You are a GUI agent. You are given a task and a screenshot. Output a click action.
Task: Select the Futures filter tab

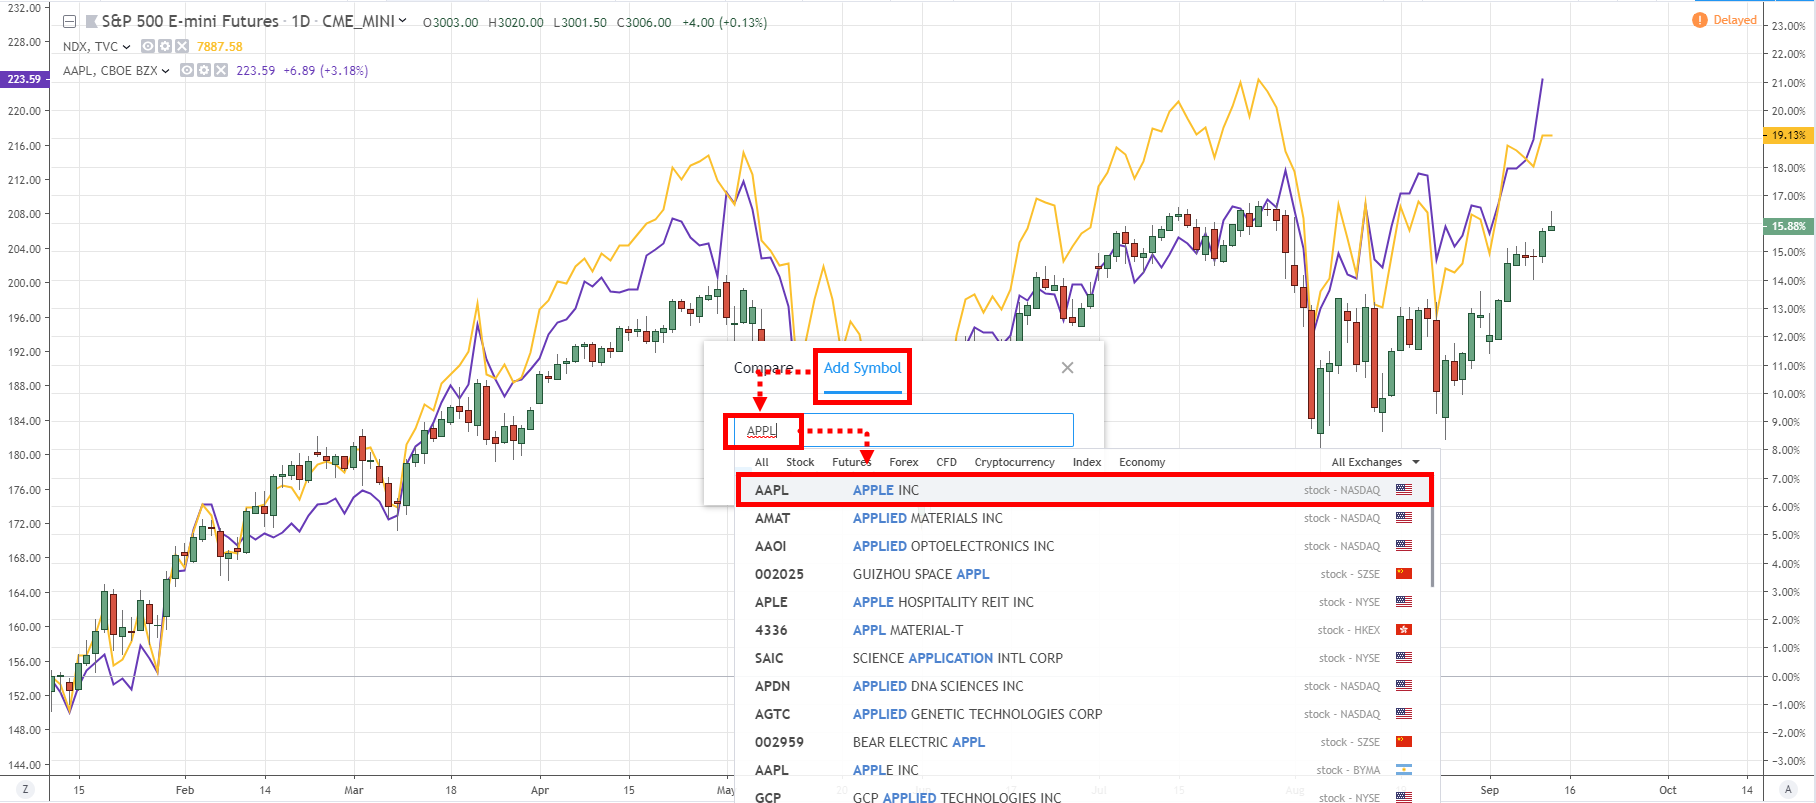pyautogui.click(x=852, y=462)
